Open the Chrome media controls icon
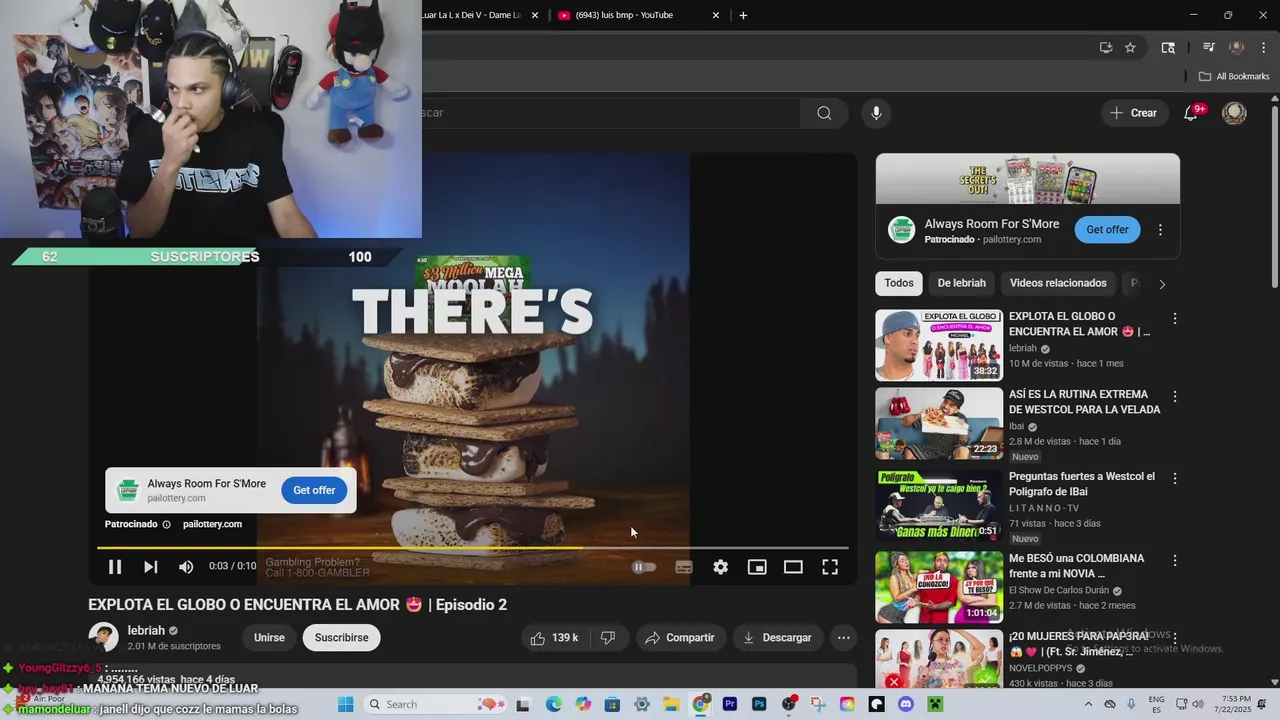The height and width of the screenshot is (720, 1280). coord(1208,47)
